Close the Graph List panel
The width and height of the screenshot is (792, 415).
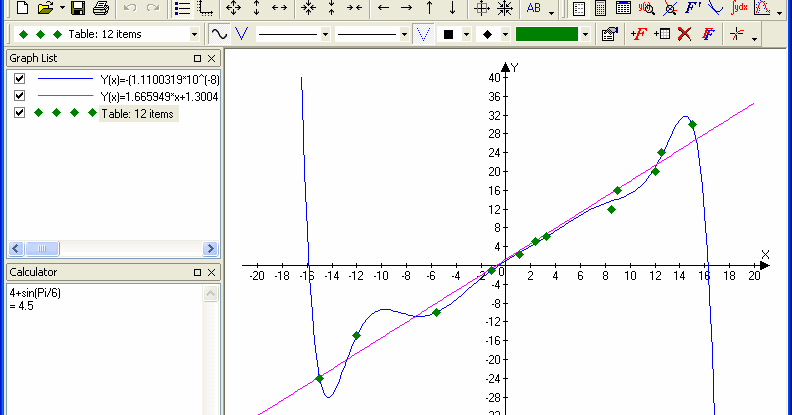click(212, 59)
